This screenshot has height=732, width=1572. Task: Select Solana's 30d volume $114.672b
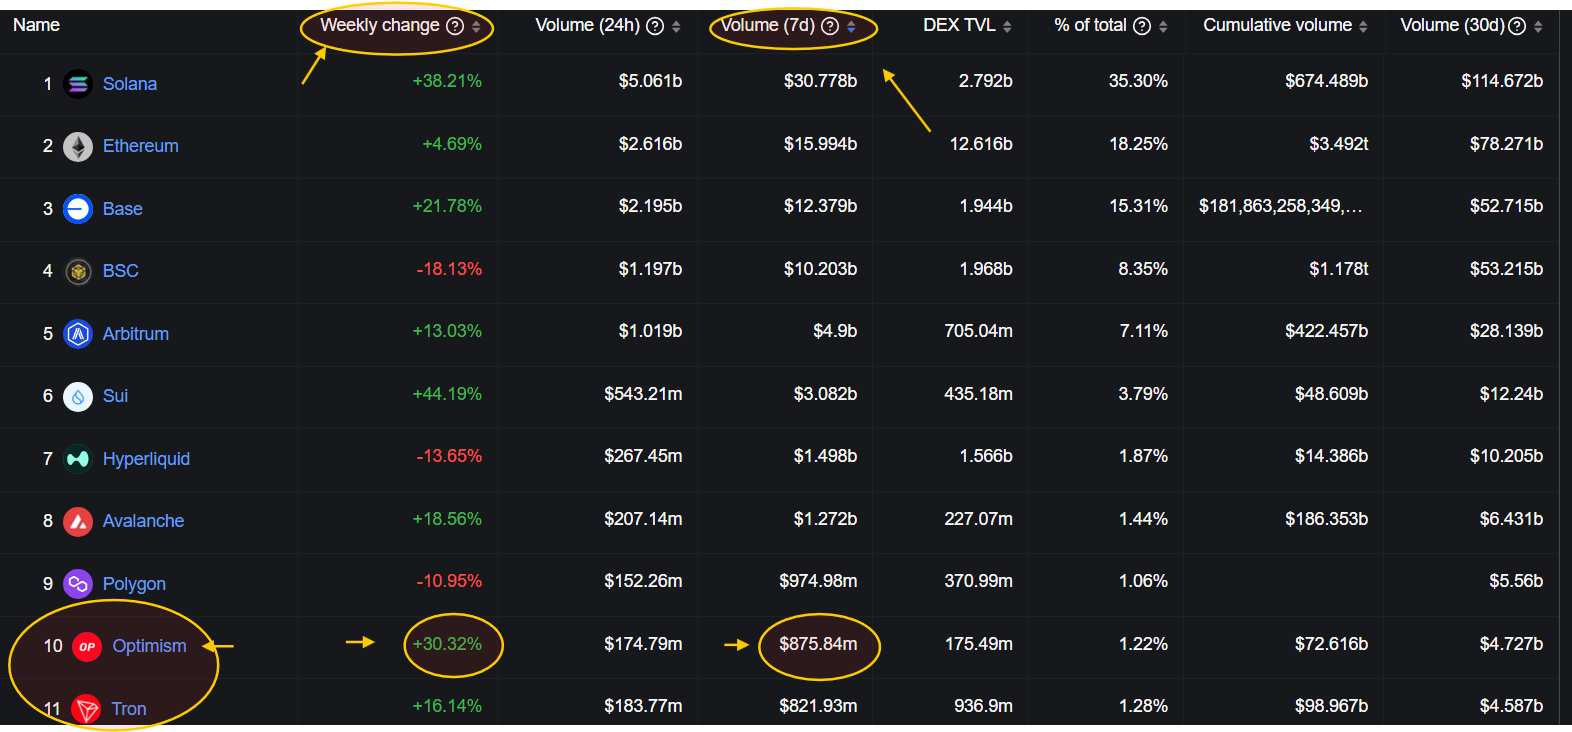coord(1502,81)
